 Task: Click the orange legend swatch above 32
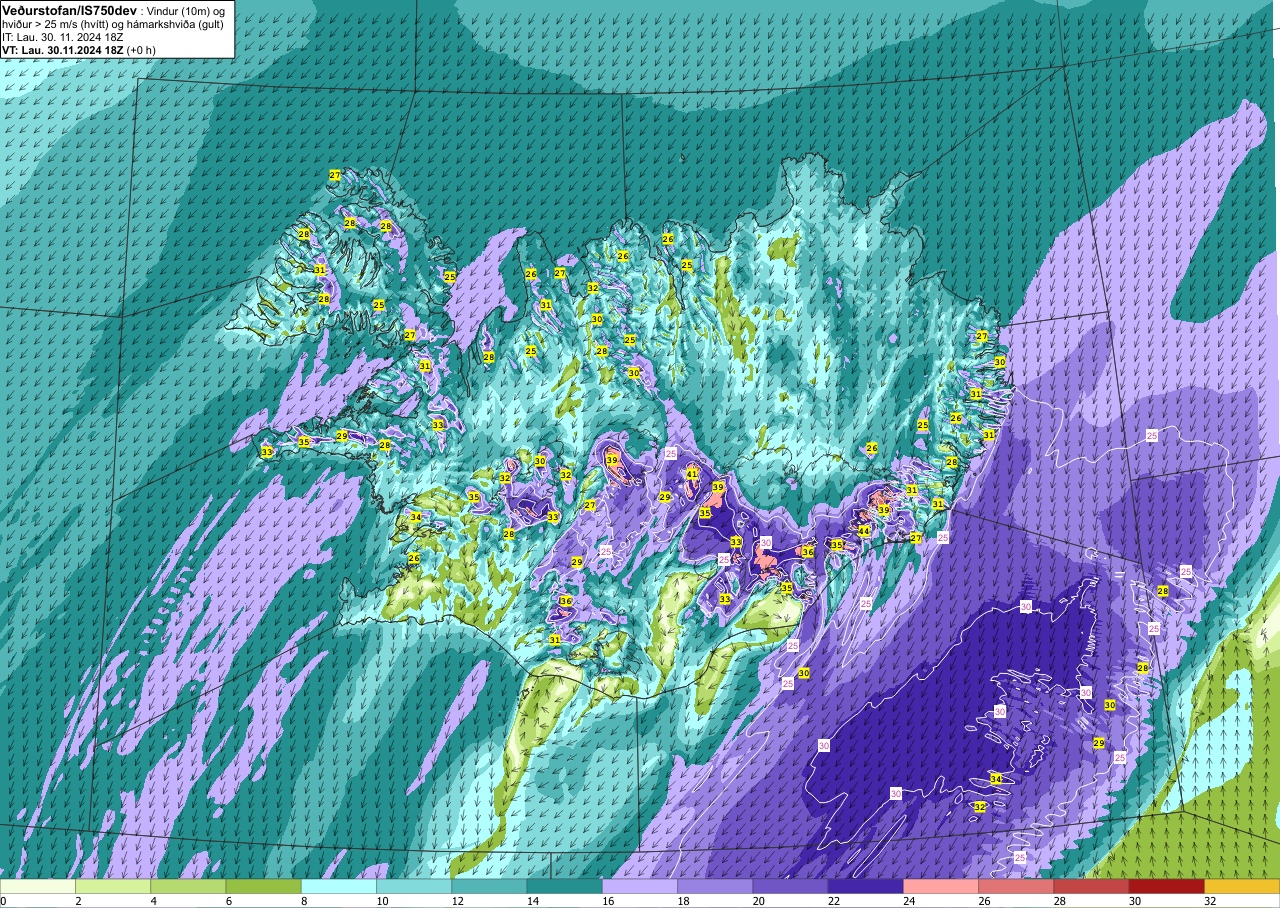[x=1242, y=886]
